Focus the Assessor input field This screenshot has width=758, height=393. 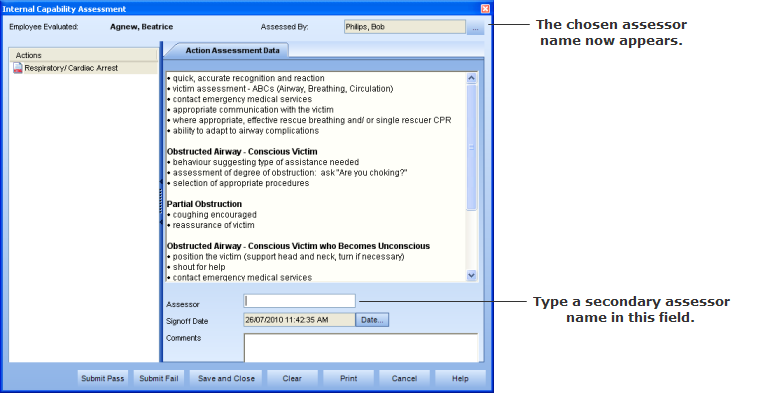(300, 301)
